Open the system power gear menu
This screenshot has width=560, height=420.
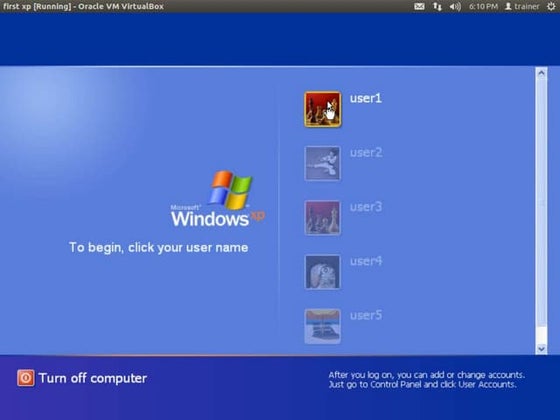click(551, 6)
